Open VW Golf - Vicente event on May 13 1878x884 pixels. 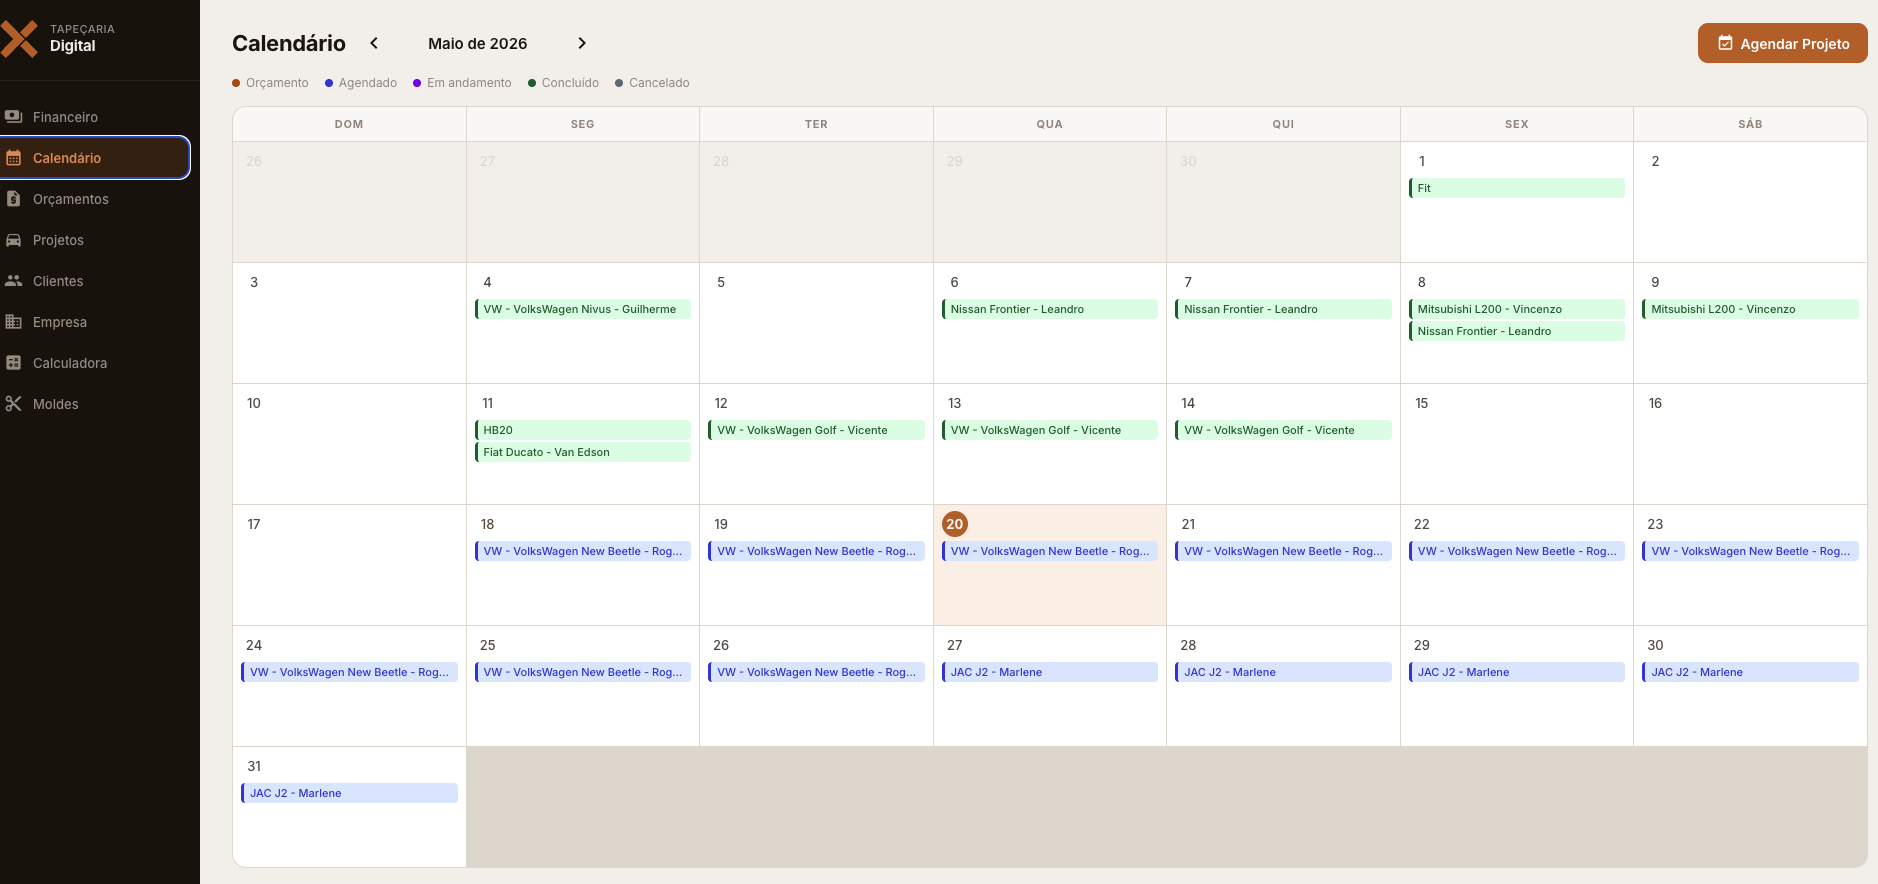click(x=1049, y=430)
